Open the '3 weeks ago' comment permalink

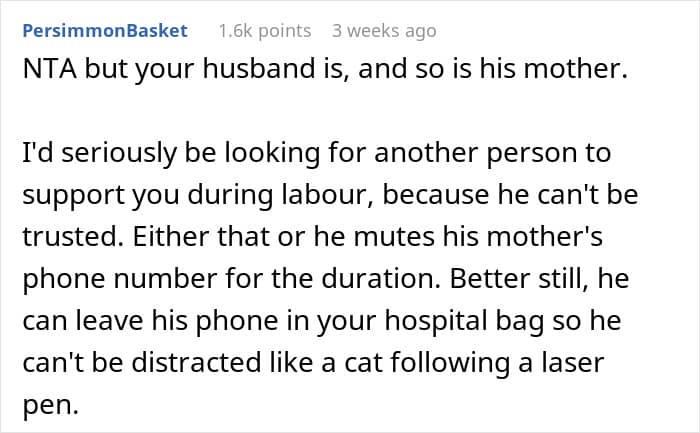384,31
